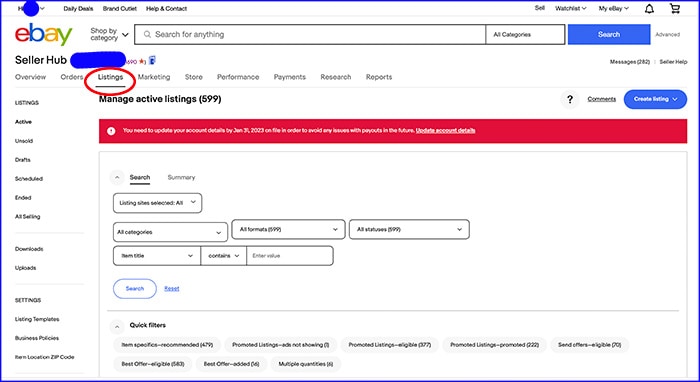Open the All formats (599) dropdown

click(x=288, y=229)
